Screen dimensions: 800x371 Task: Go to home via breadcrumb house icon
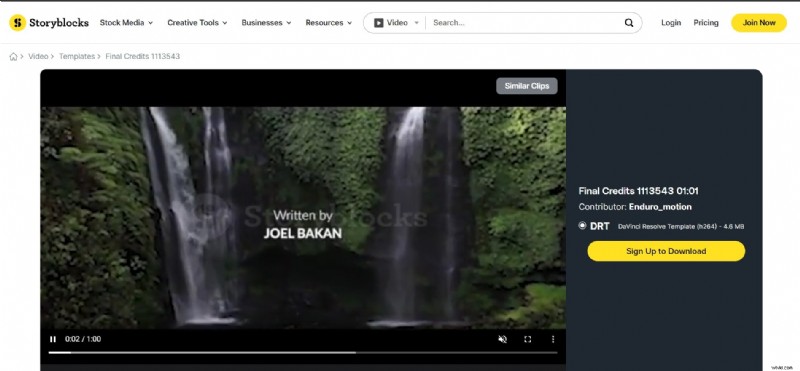(13, 56)
